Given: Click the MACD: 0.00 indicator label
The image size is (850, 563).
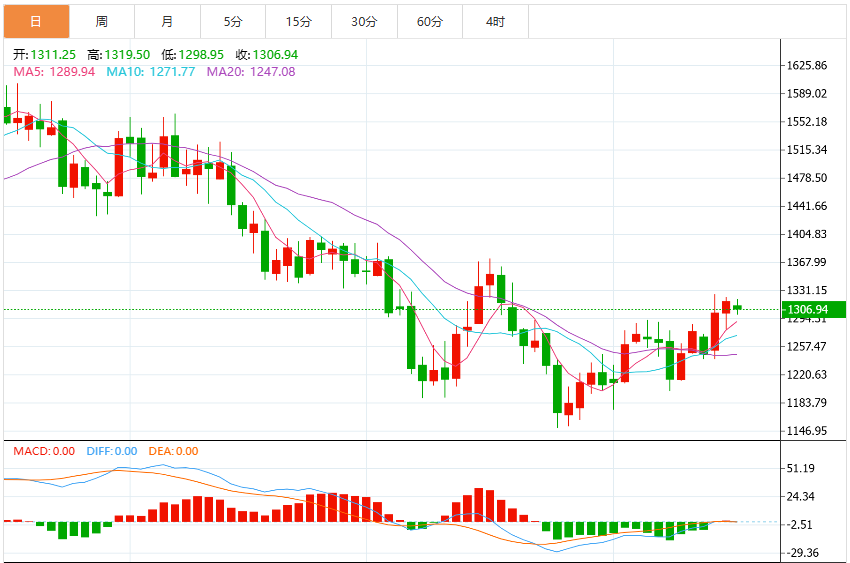Looking at the screenshot, I should click(44, 451).
